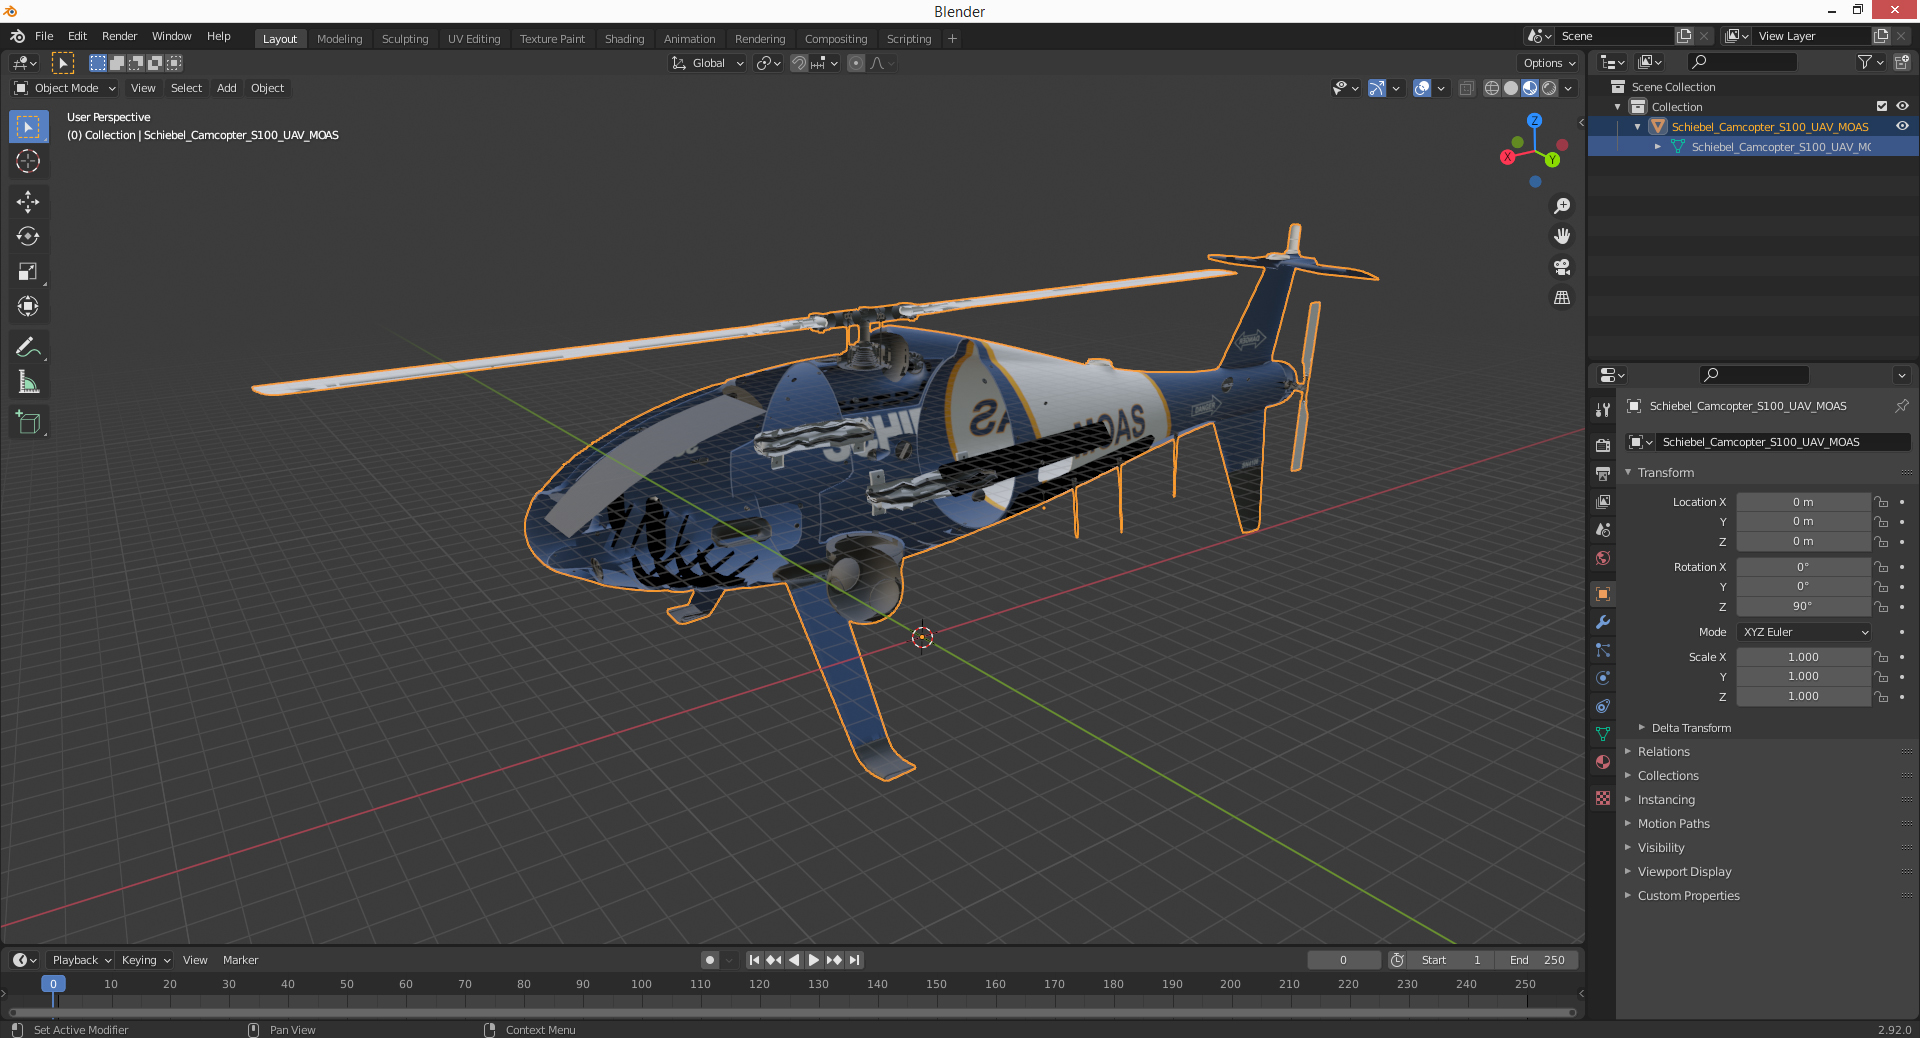Select the Cursor tool
This screenshot has width=1920, height=1038.
click(28, 161)
